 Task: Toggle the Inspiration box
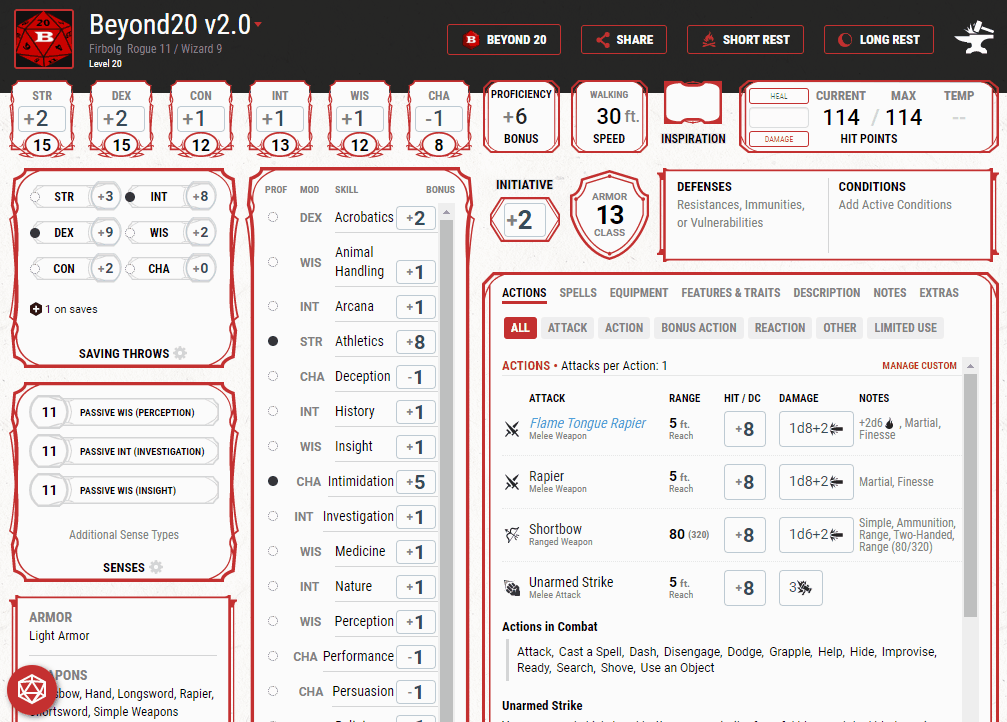[693, 105]
